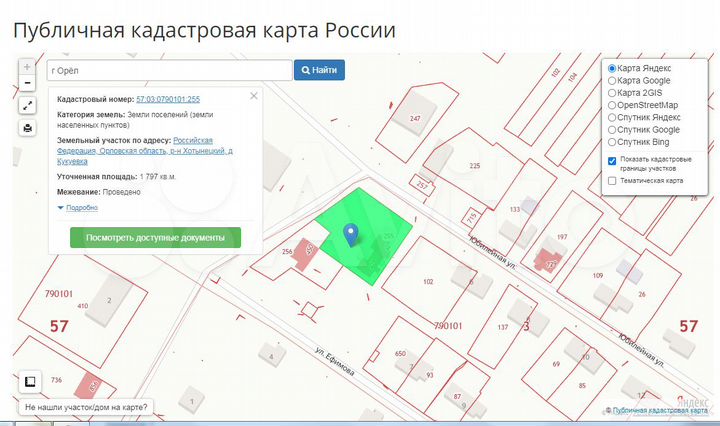Click parcel 197 on the map
Screen dimensions: 720x426
coord(562,237)
